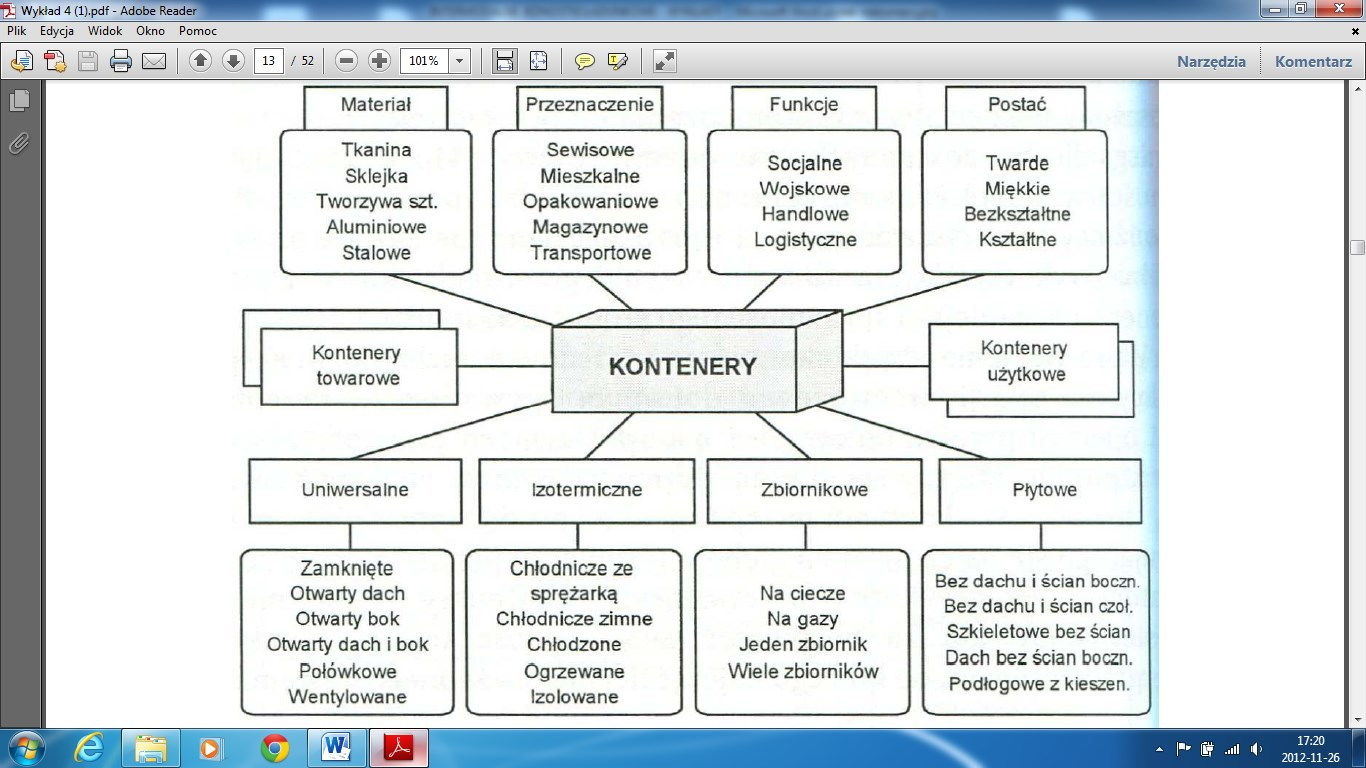
Task: Click the Create PDF online icon
Action: tap(54, 61)
